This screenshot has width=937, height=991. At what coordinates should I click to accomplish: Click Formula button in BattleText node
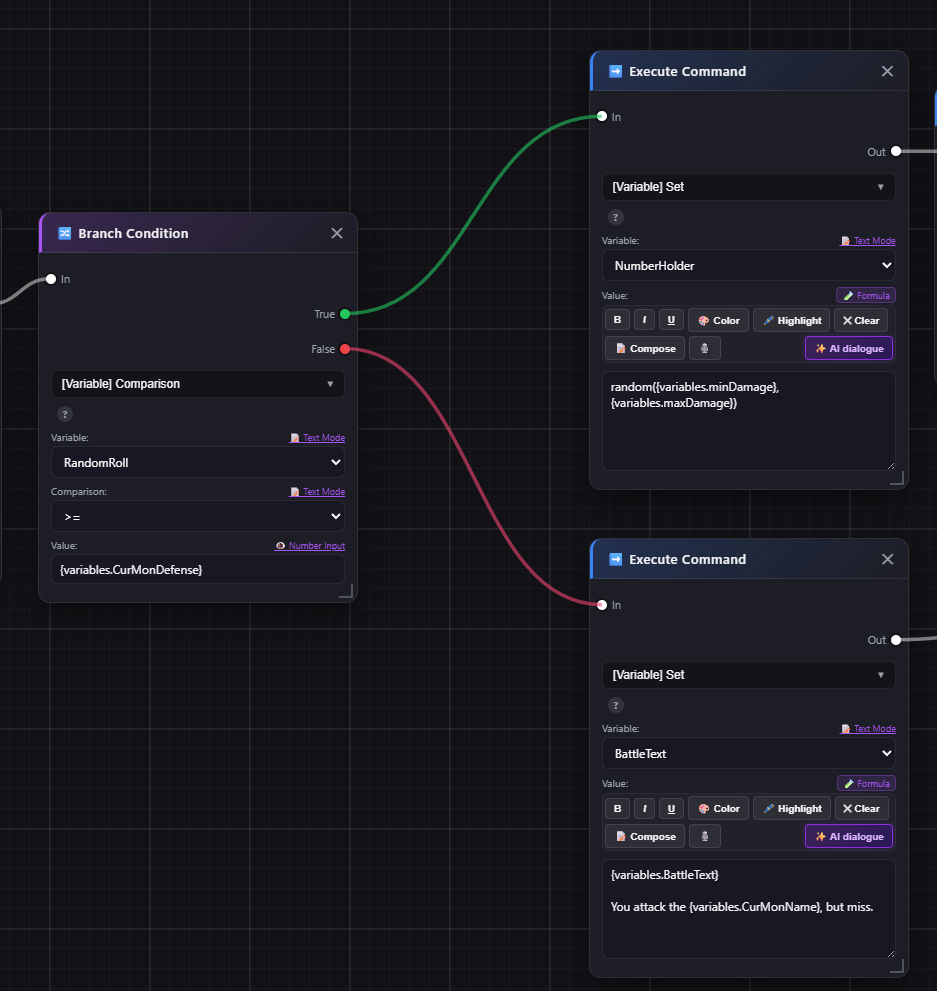point(866,783)
